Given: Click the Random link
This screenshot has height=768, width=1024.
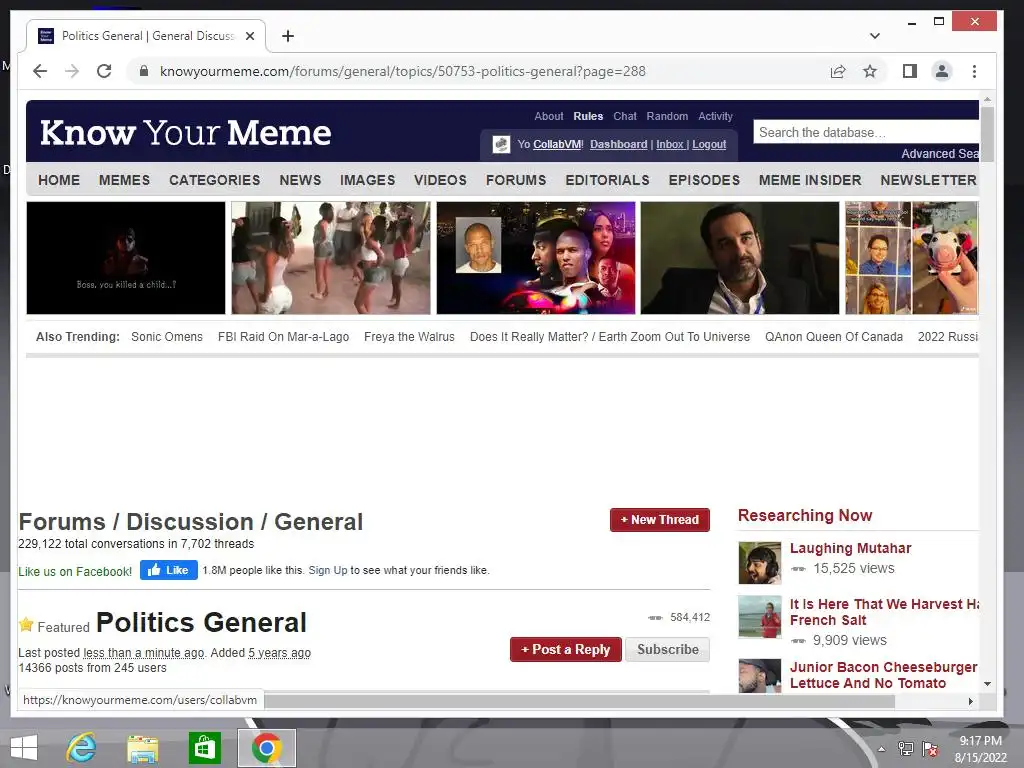Looking at the screenshot, I should 667,116.
